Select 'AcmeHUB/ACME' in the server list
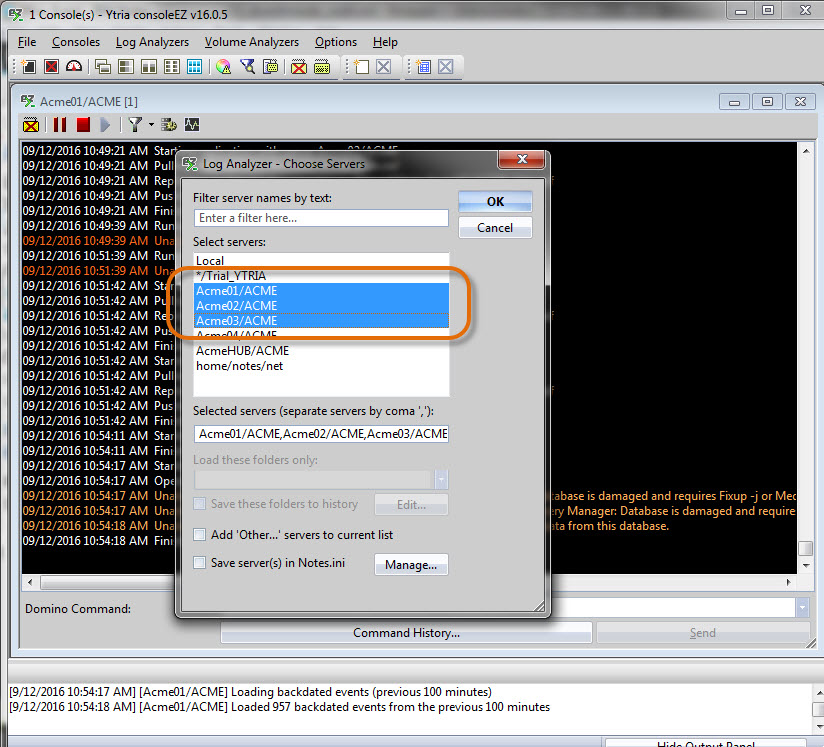Image resolution: width=824 pixels, height=747 pixels. 322,351
